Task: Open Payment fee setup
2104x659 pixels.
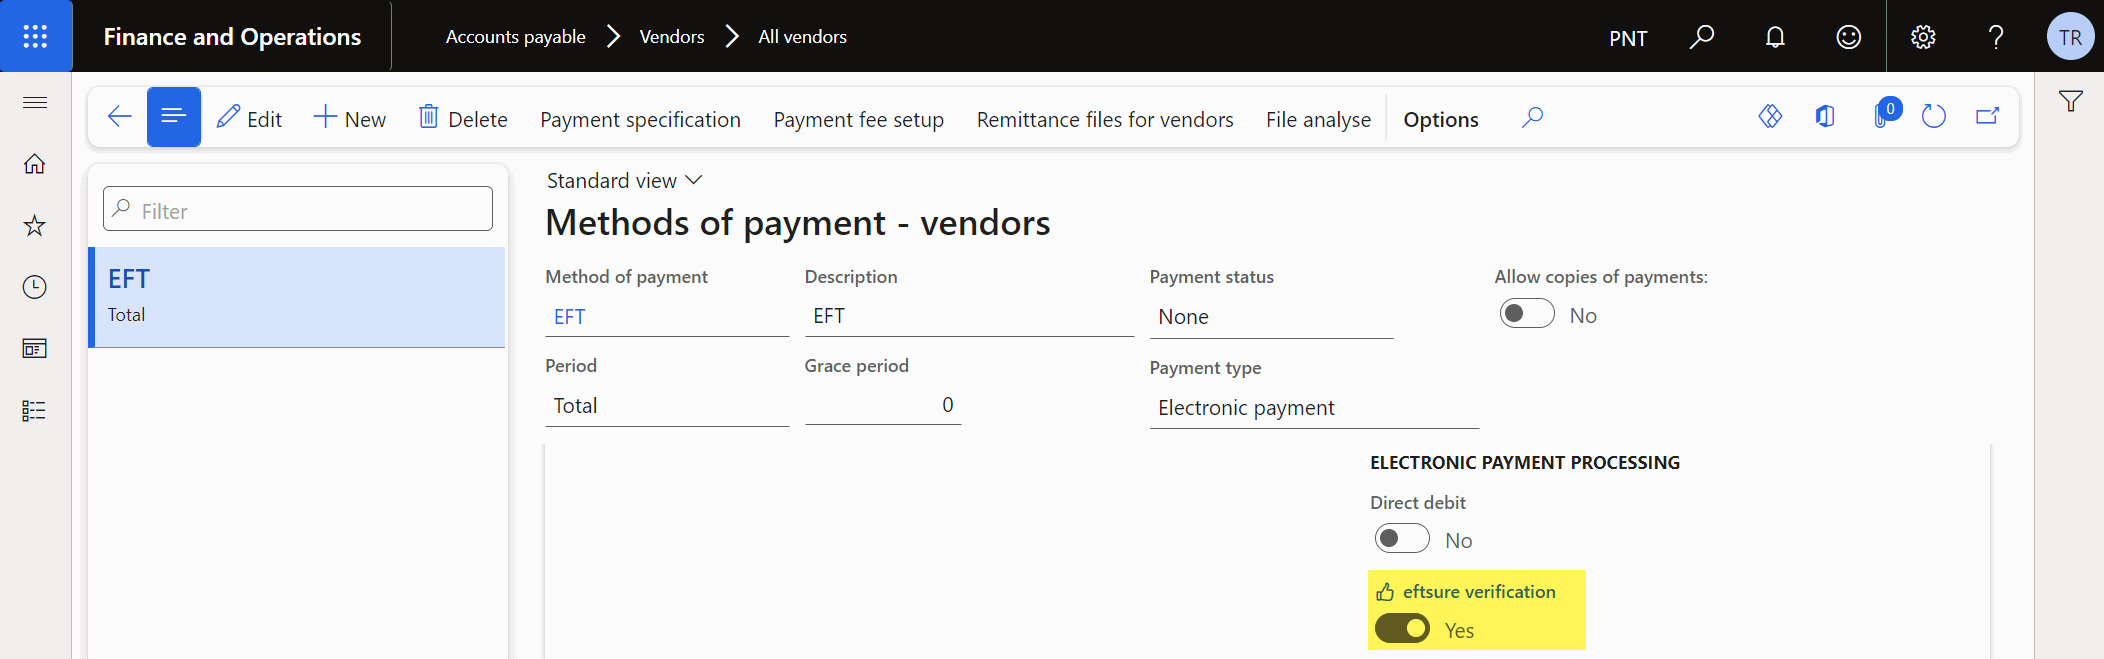Action: pos(858,120)
